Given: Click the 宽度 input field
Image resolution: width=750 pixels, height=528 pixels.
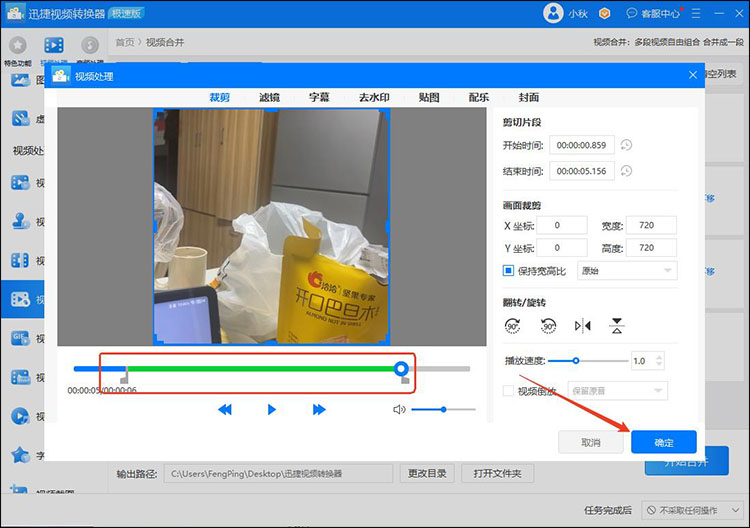Looking at the screenshot, I should tap(651, 225).
